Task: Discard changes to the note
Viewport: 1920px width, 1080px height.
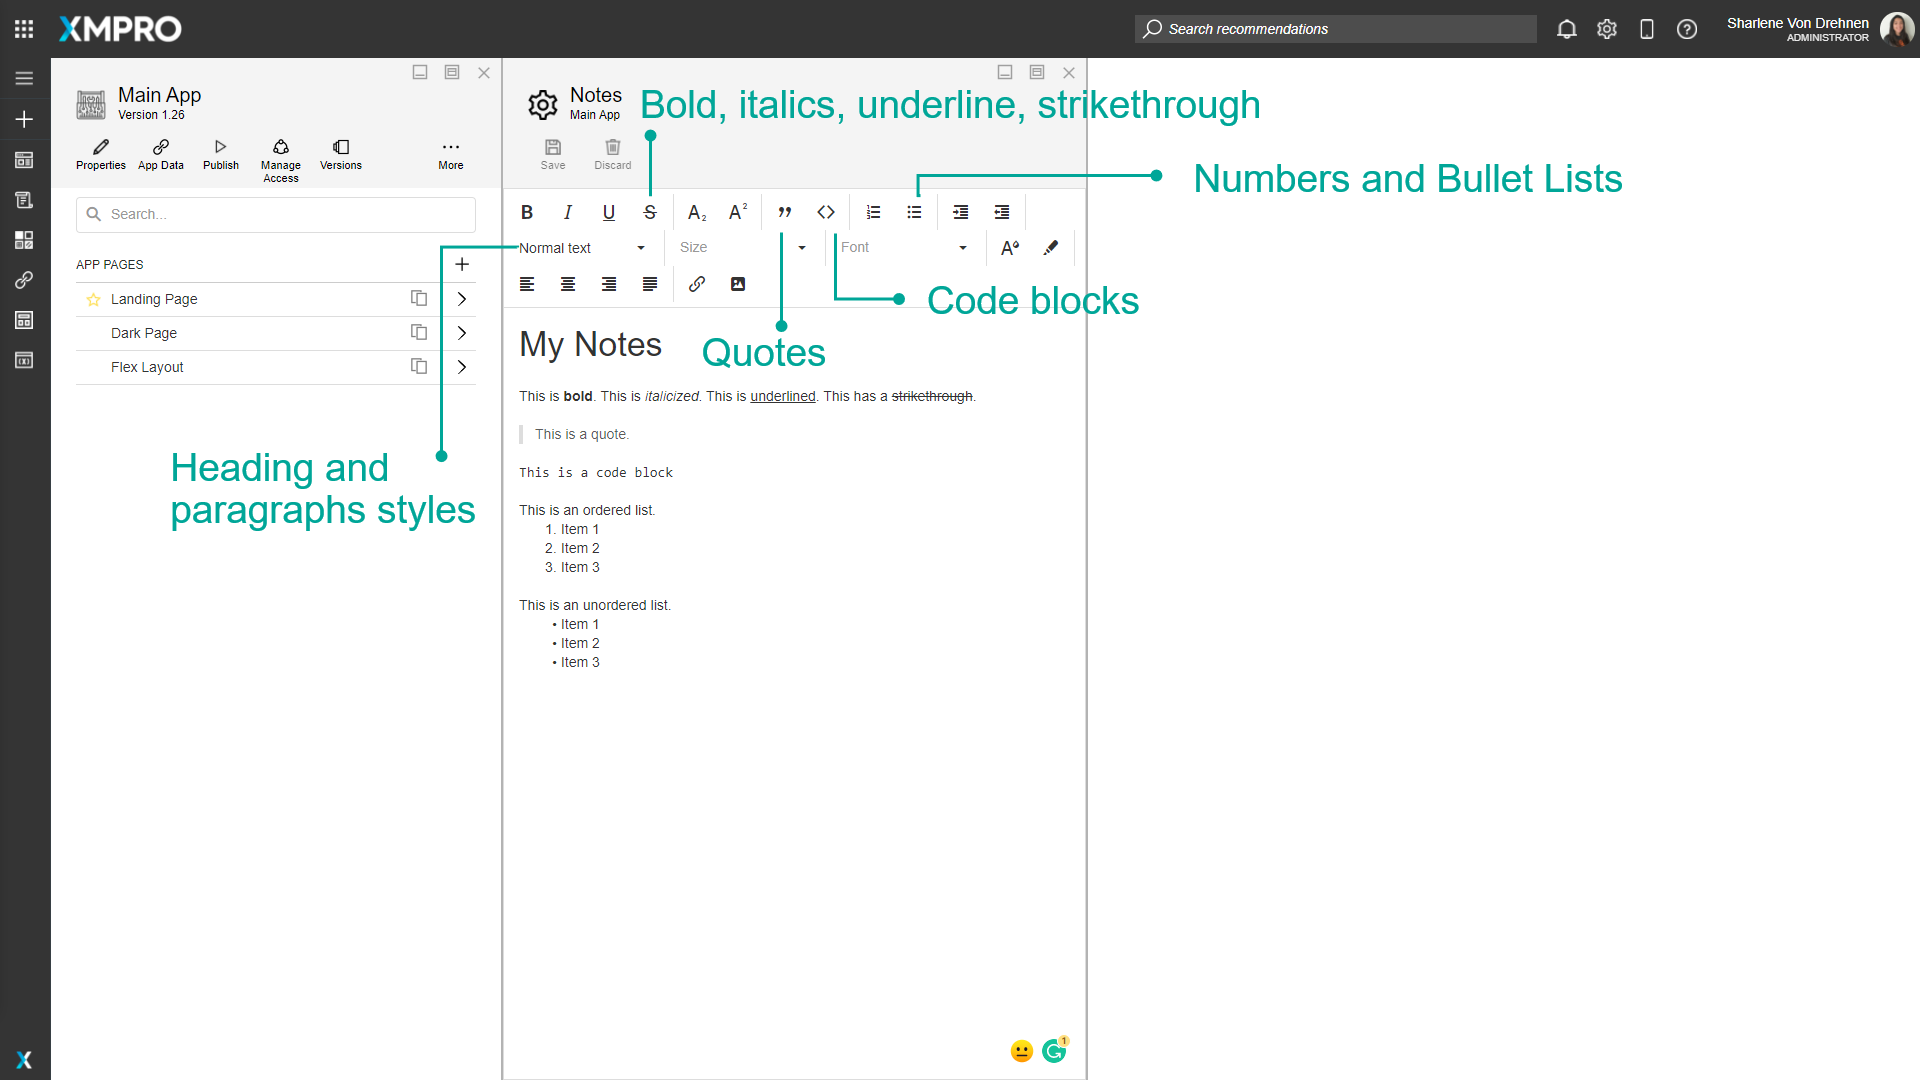Action: pos(612,153)
